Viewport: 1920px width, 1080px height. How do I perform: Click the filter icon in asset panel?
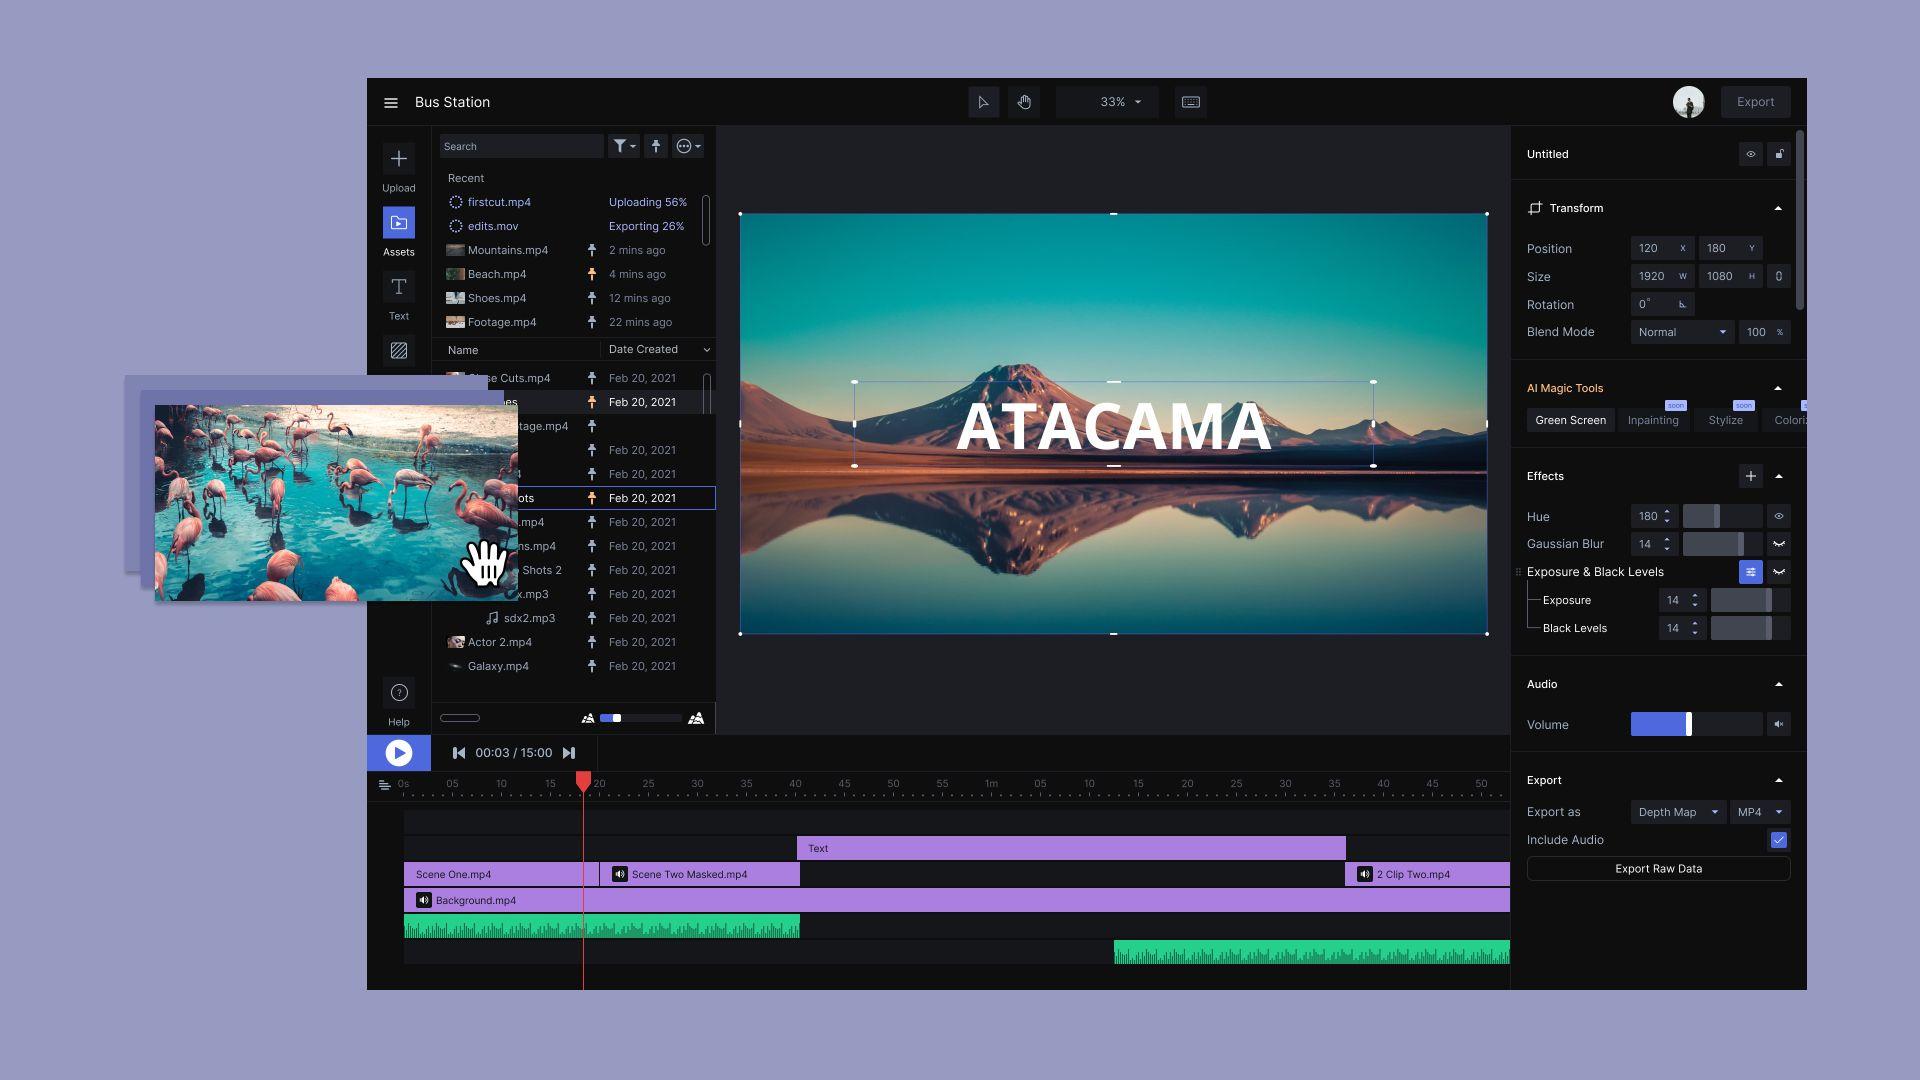point(621,146)
